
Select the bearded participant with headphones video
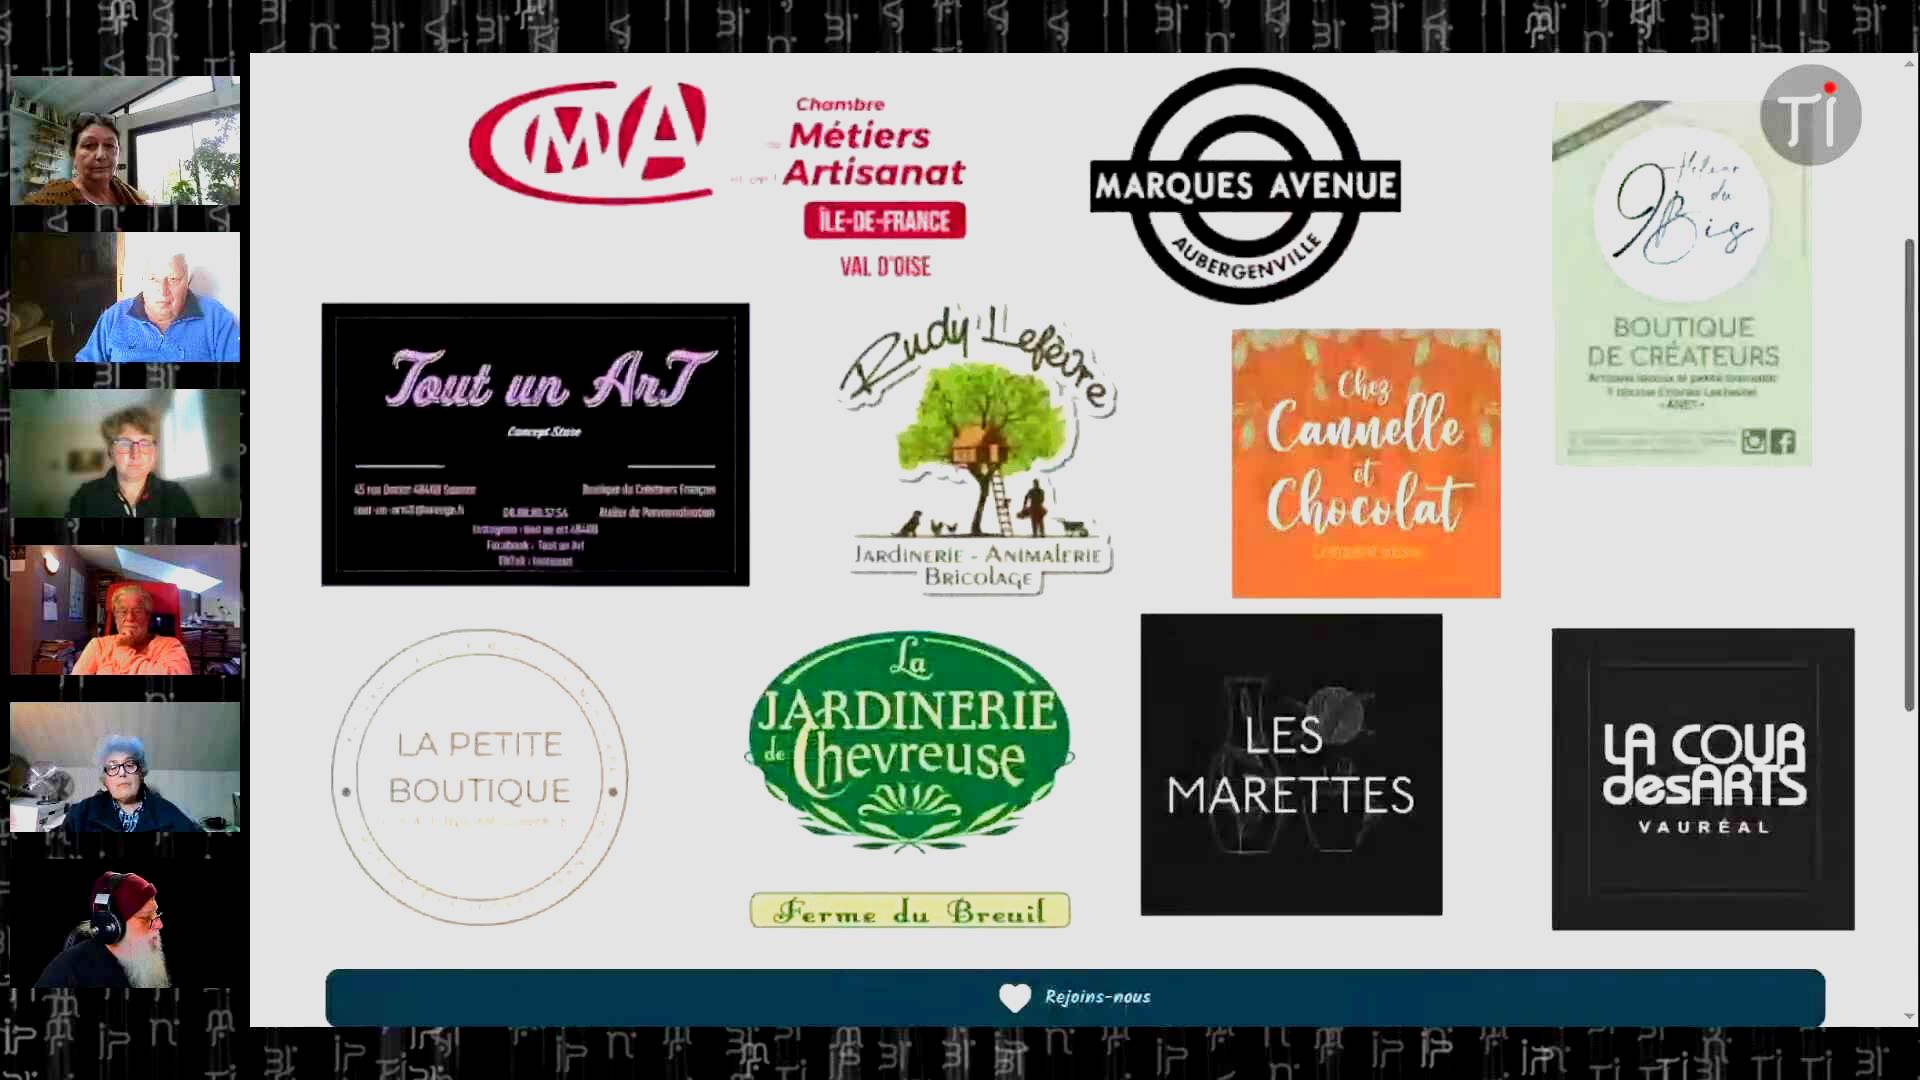coord(125,925)
